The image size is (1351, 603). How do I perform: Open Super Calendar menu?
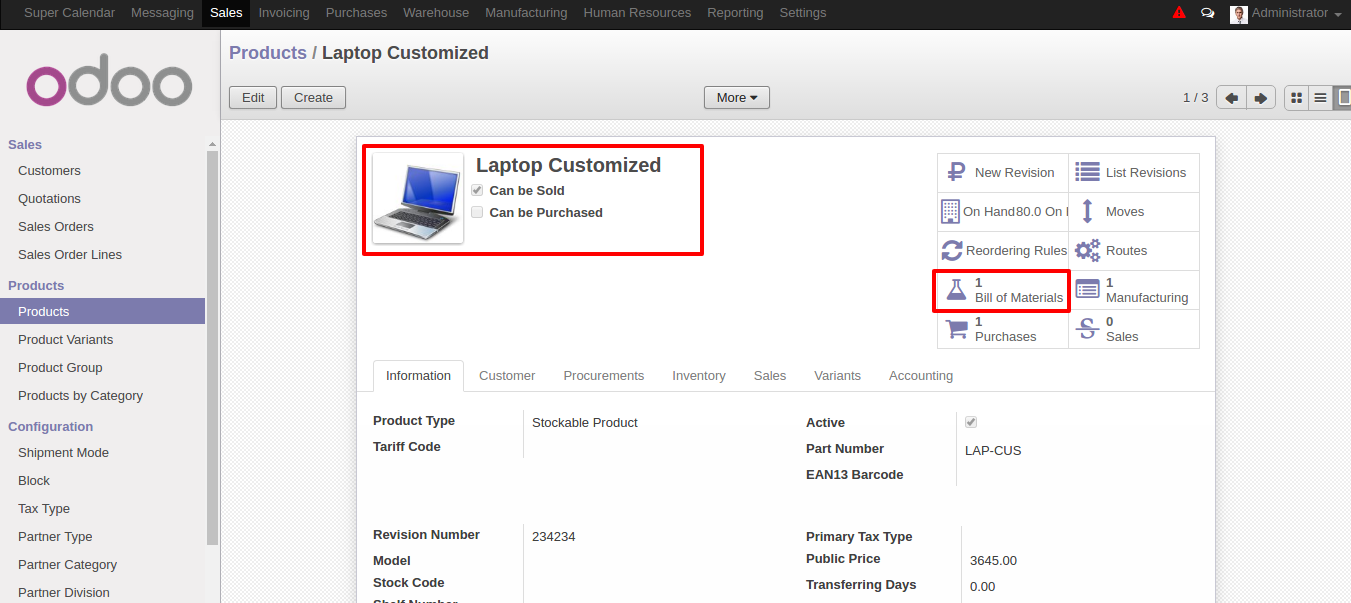point(69,13)
